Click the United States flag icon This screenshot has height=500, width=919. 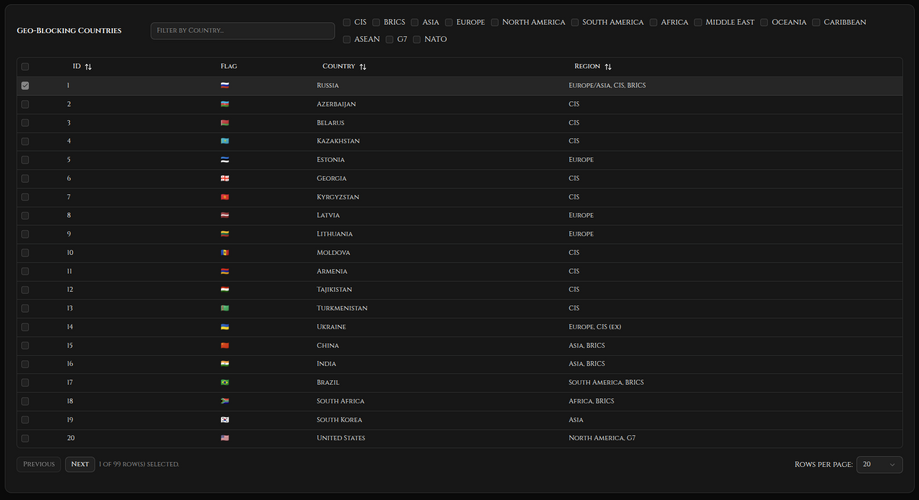pos(225,438)
